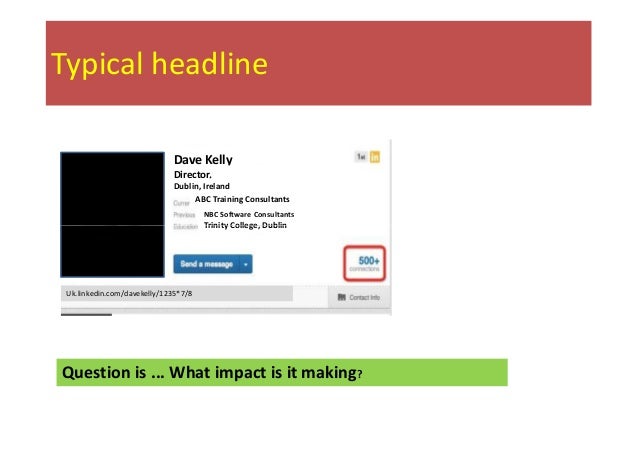Click the black profile photo placeholder
The image size is (638, 452).
tap(112, 215)
